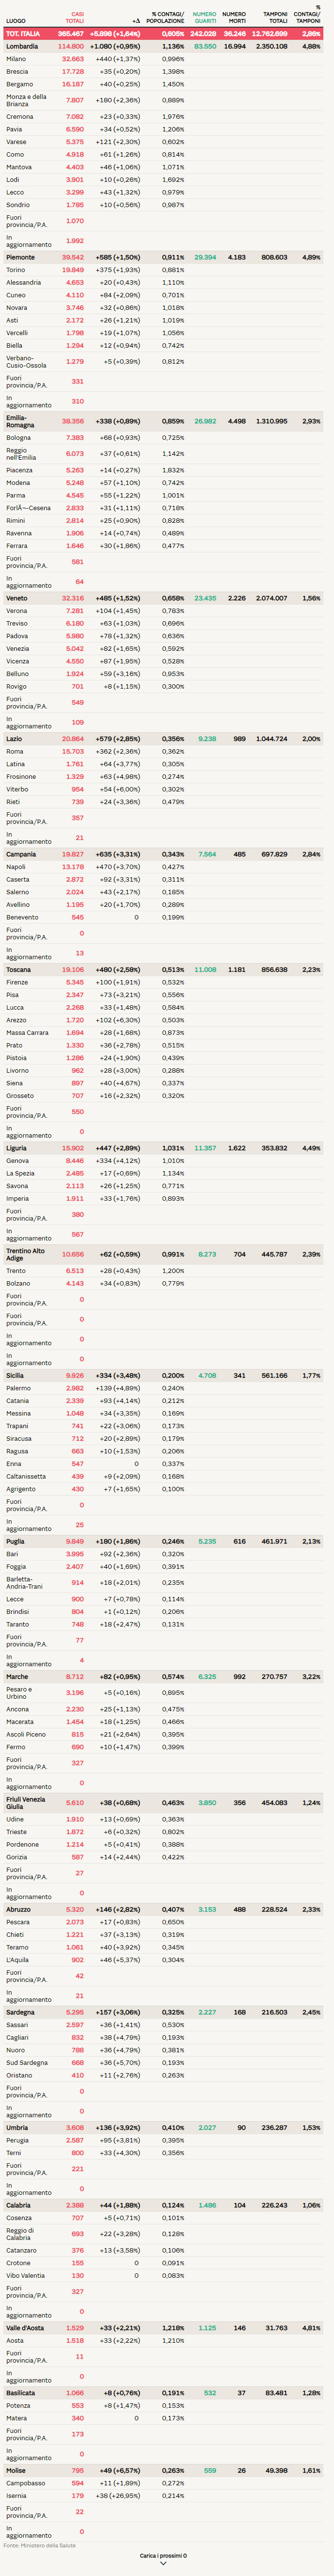Select the Napoli province row
Viewport: 334px width, 2576px height.
point(15,867)
